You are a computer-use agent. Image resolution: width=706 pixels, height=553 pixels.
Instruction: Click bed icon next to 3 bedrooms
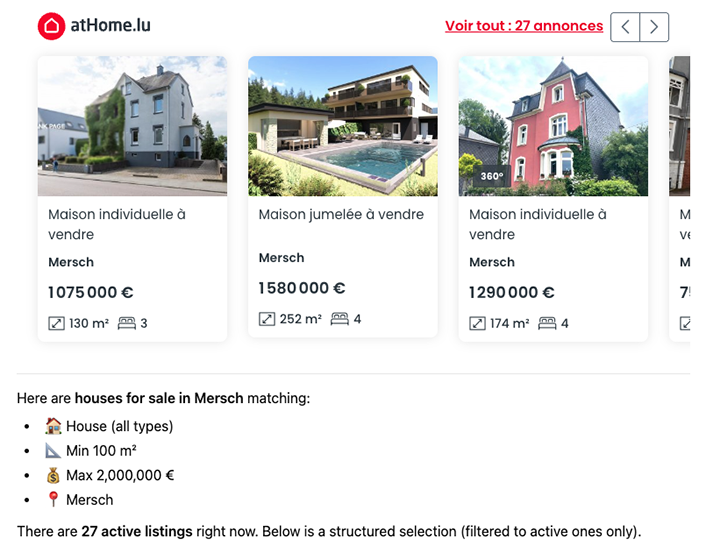click(126, 323)
